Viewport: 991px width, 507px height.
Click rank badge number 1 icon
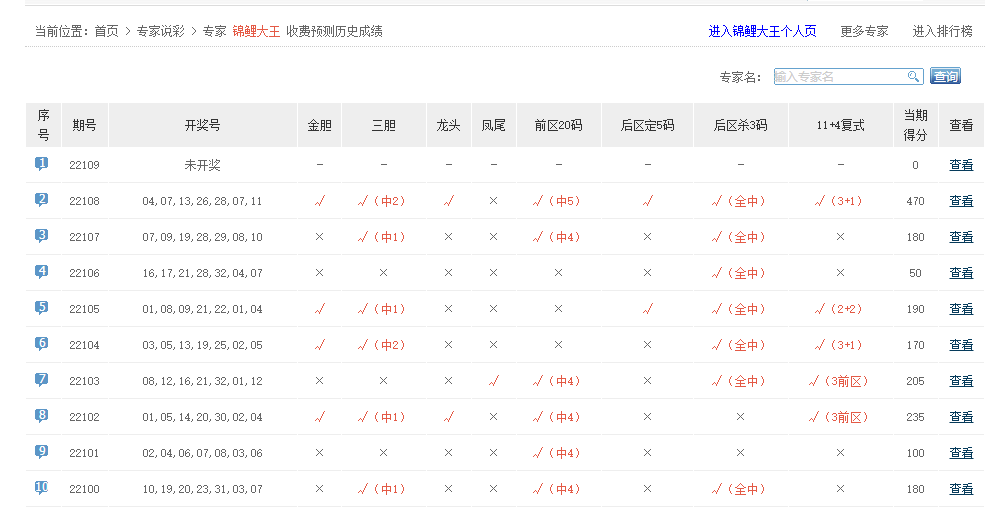coord(42,164)
